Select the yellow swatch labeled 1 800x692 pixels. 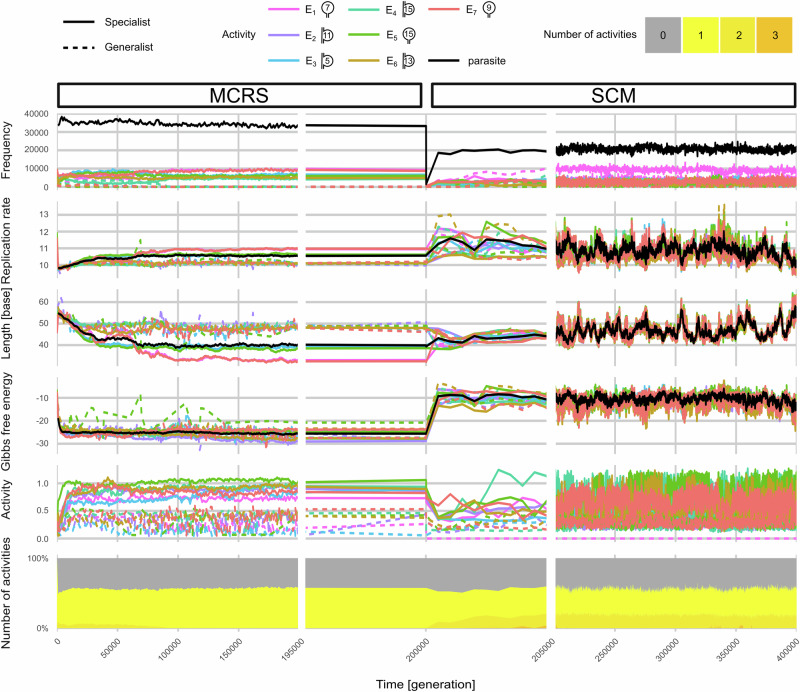click(701, 35)
